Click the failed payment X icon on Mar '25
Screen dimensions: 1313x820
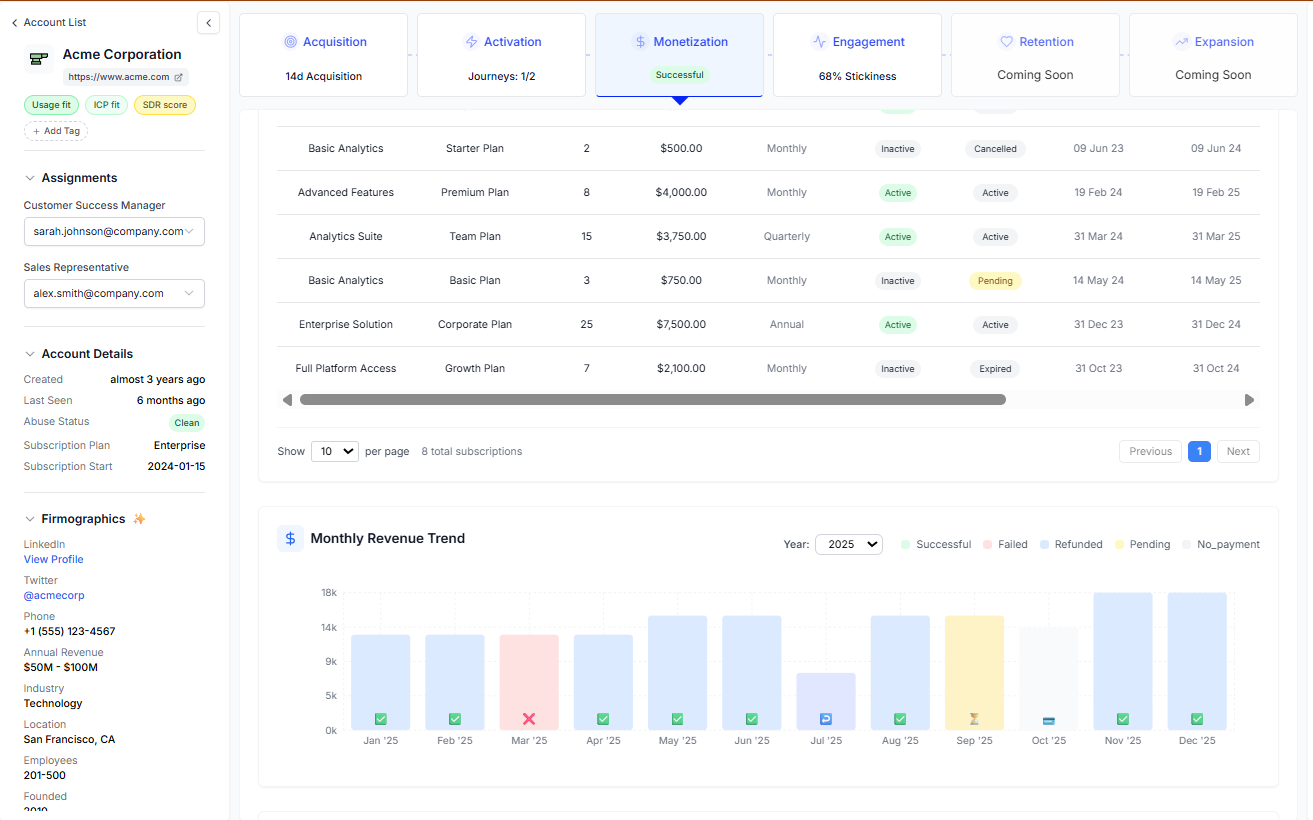[x=529, y=717]
